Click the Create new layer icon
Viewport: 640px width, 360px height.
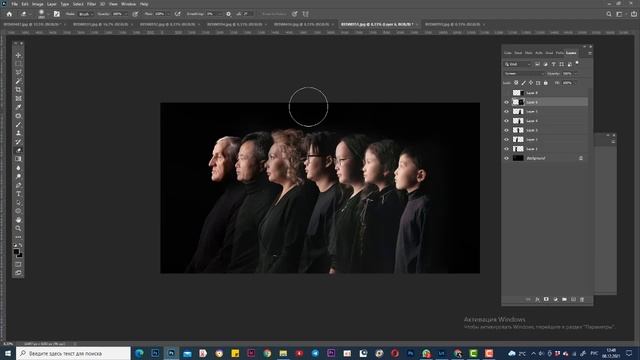coord(573,299)
